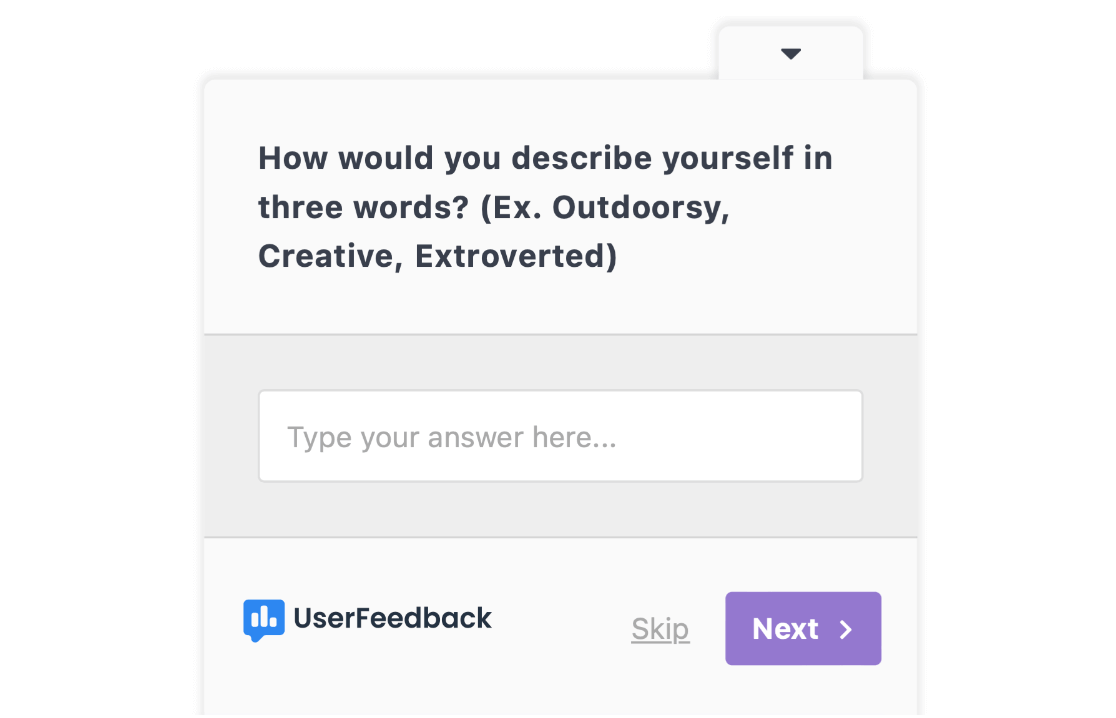Viewport: 1116px width, 718px height.
Task: Click the black triangle caret icon
Action: click(x=791, y=53)
